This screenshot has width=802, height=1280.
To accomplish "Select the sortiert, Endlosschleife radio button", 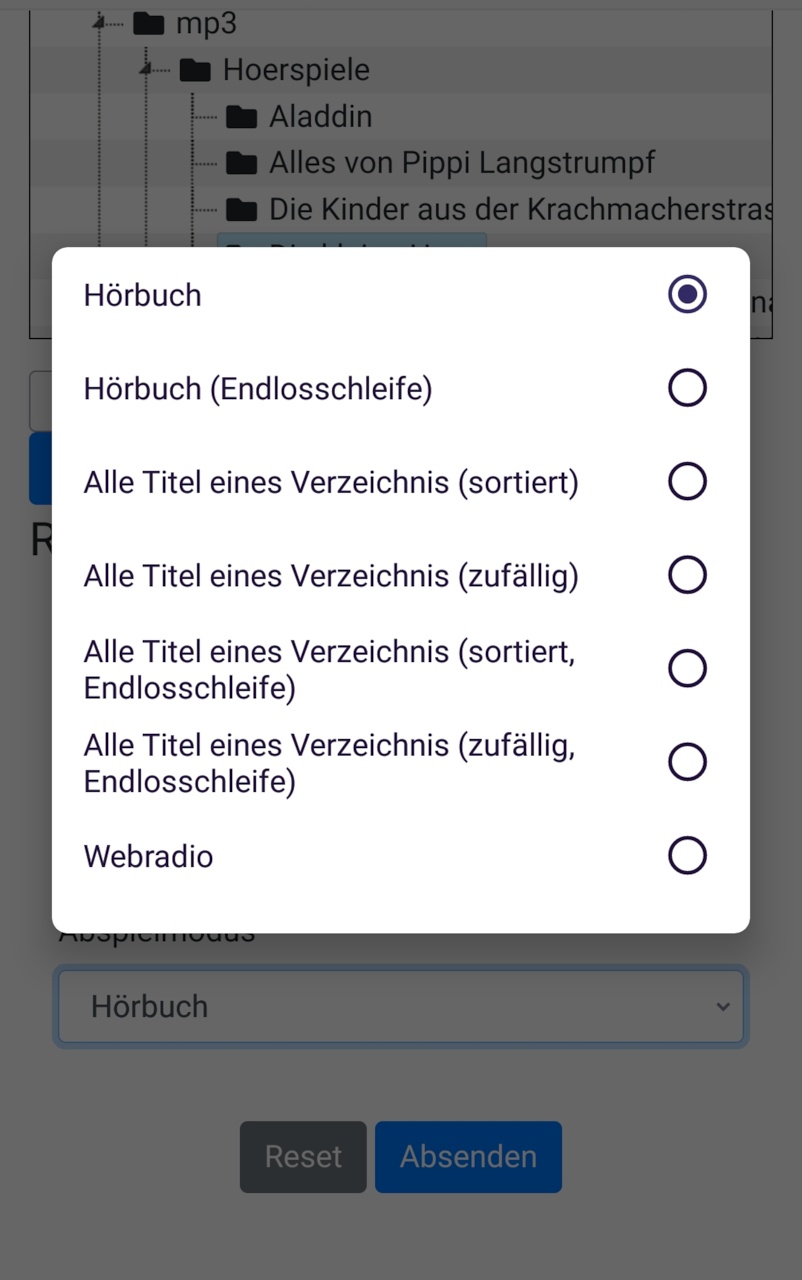I will (x=687, y=668).
